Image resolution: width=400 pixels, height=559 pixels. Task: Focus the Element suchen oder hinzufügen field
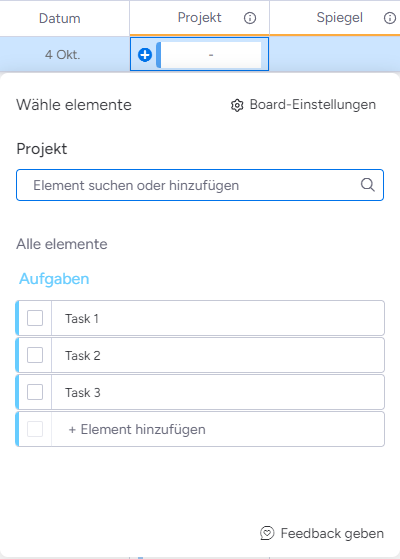click(x=200, y=185)
